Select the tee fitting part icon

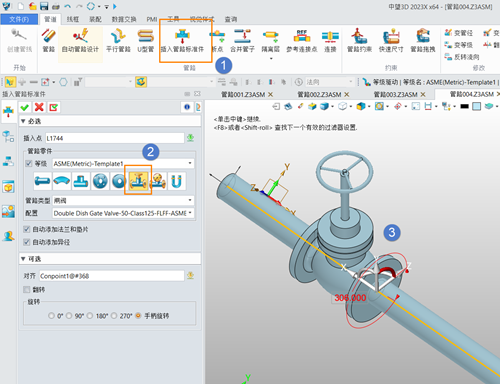[81, 181]
